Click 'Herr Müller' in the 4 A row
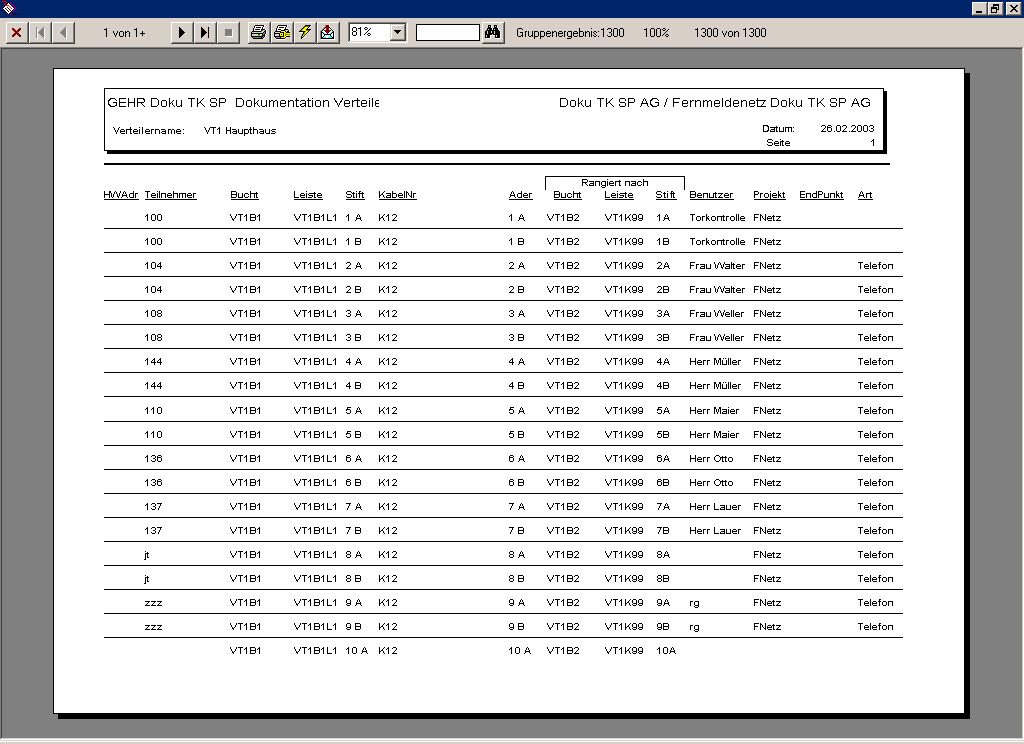This screenshot has height=744, width=1024. (x=715, y=362)
